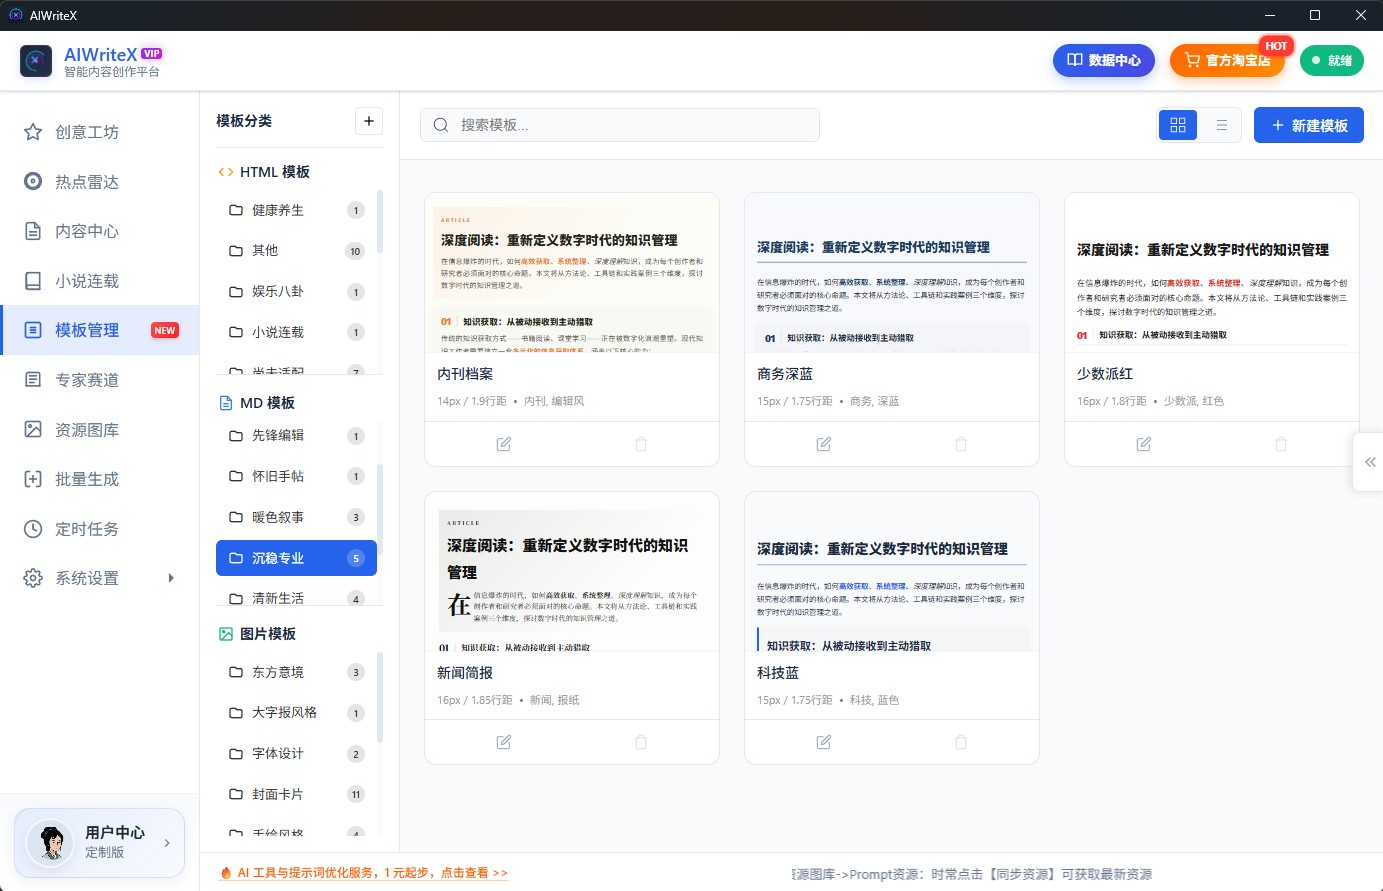Delete the 科技蓝 template
1383x891 pixels.
coord(961,742)
